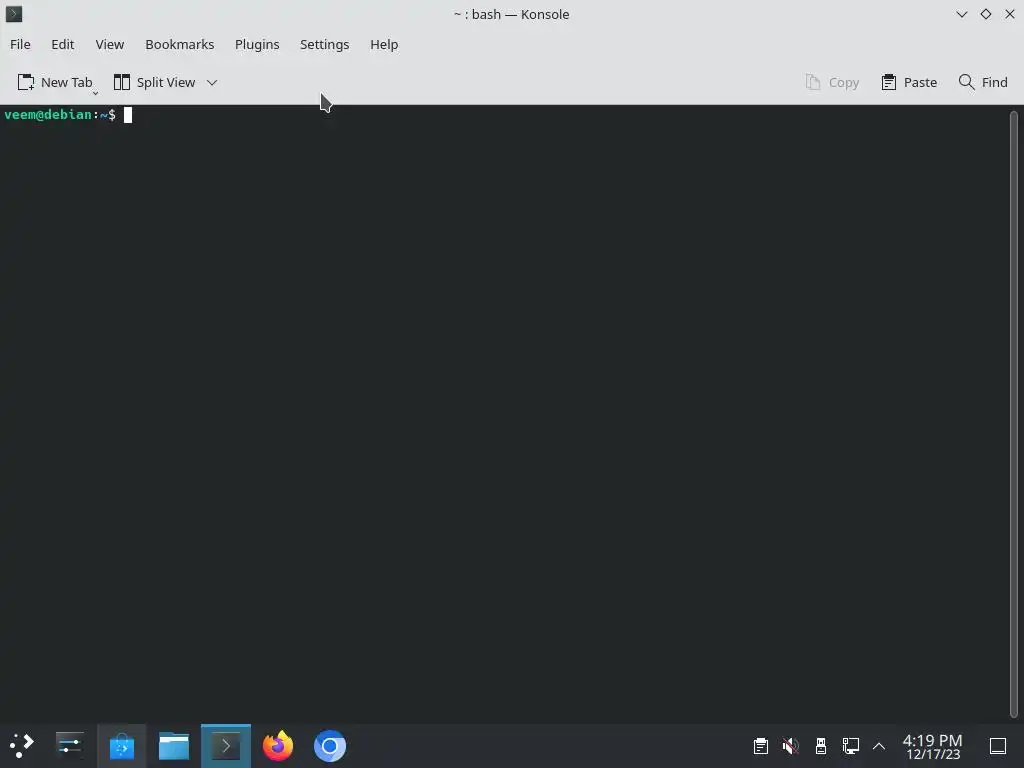The height and width of the screenshot is (768, 1024).
Task: Open the Settings menu
Action: (325, 44)
